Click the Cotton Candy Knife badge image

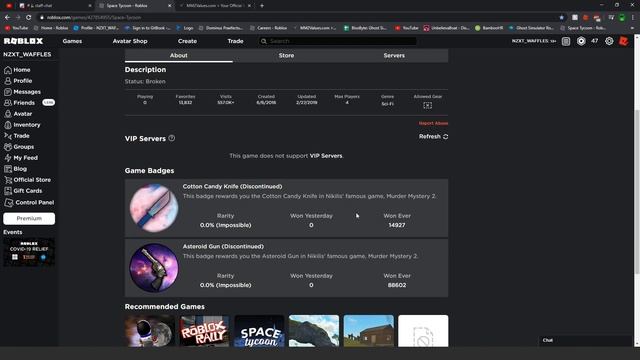154,208
